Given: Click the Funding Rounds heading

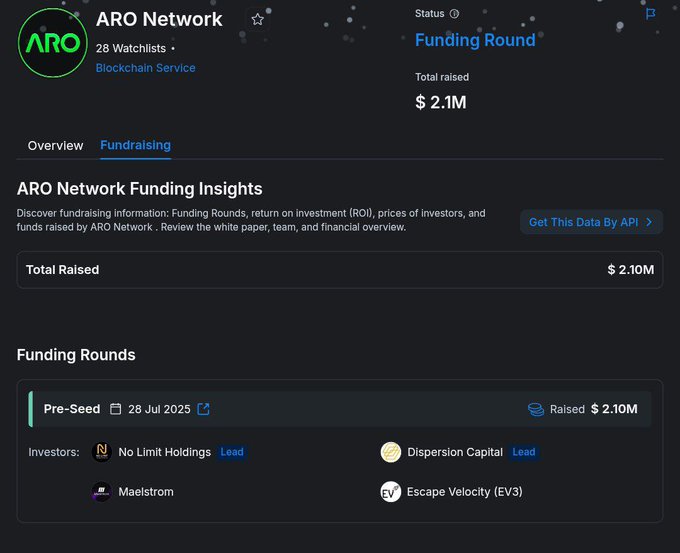Looking at the screenshot, I should coord(76,355).
